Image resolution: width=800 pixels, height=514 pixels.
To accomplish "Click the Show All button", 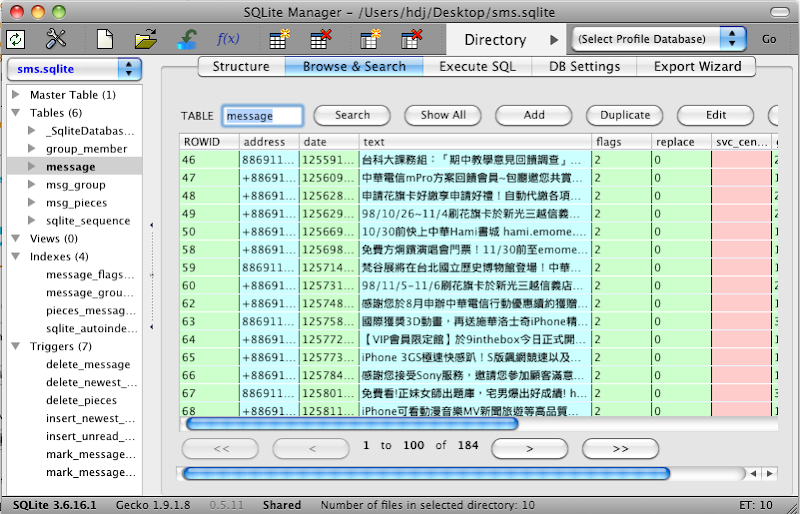I will click(443, 115).
